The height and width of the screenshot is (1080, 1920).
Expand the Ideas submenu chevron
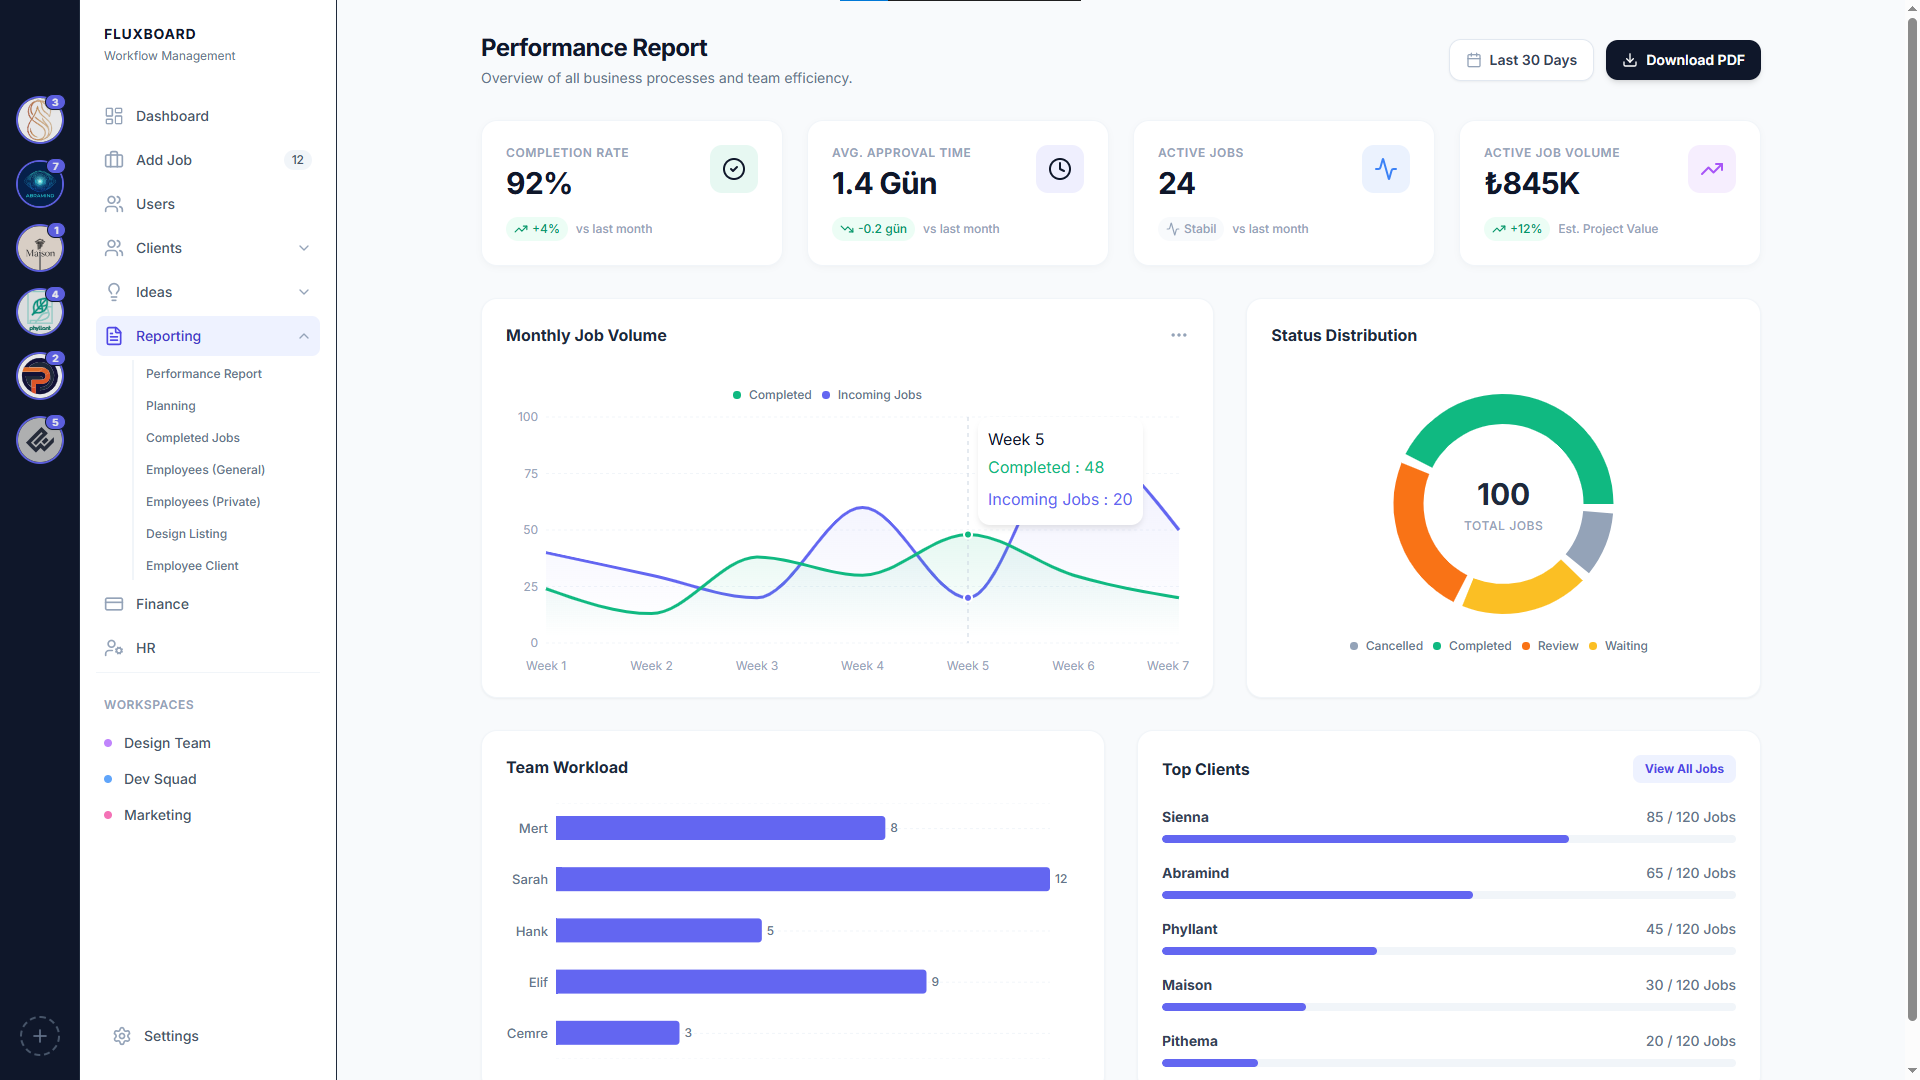point(304,292)
